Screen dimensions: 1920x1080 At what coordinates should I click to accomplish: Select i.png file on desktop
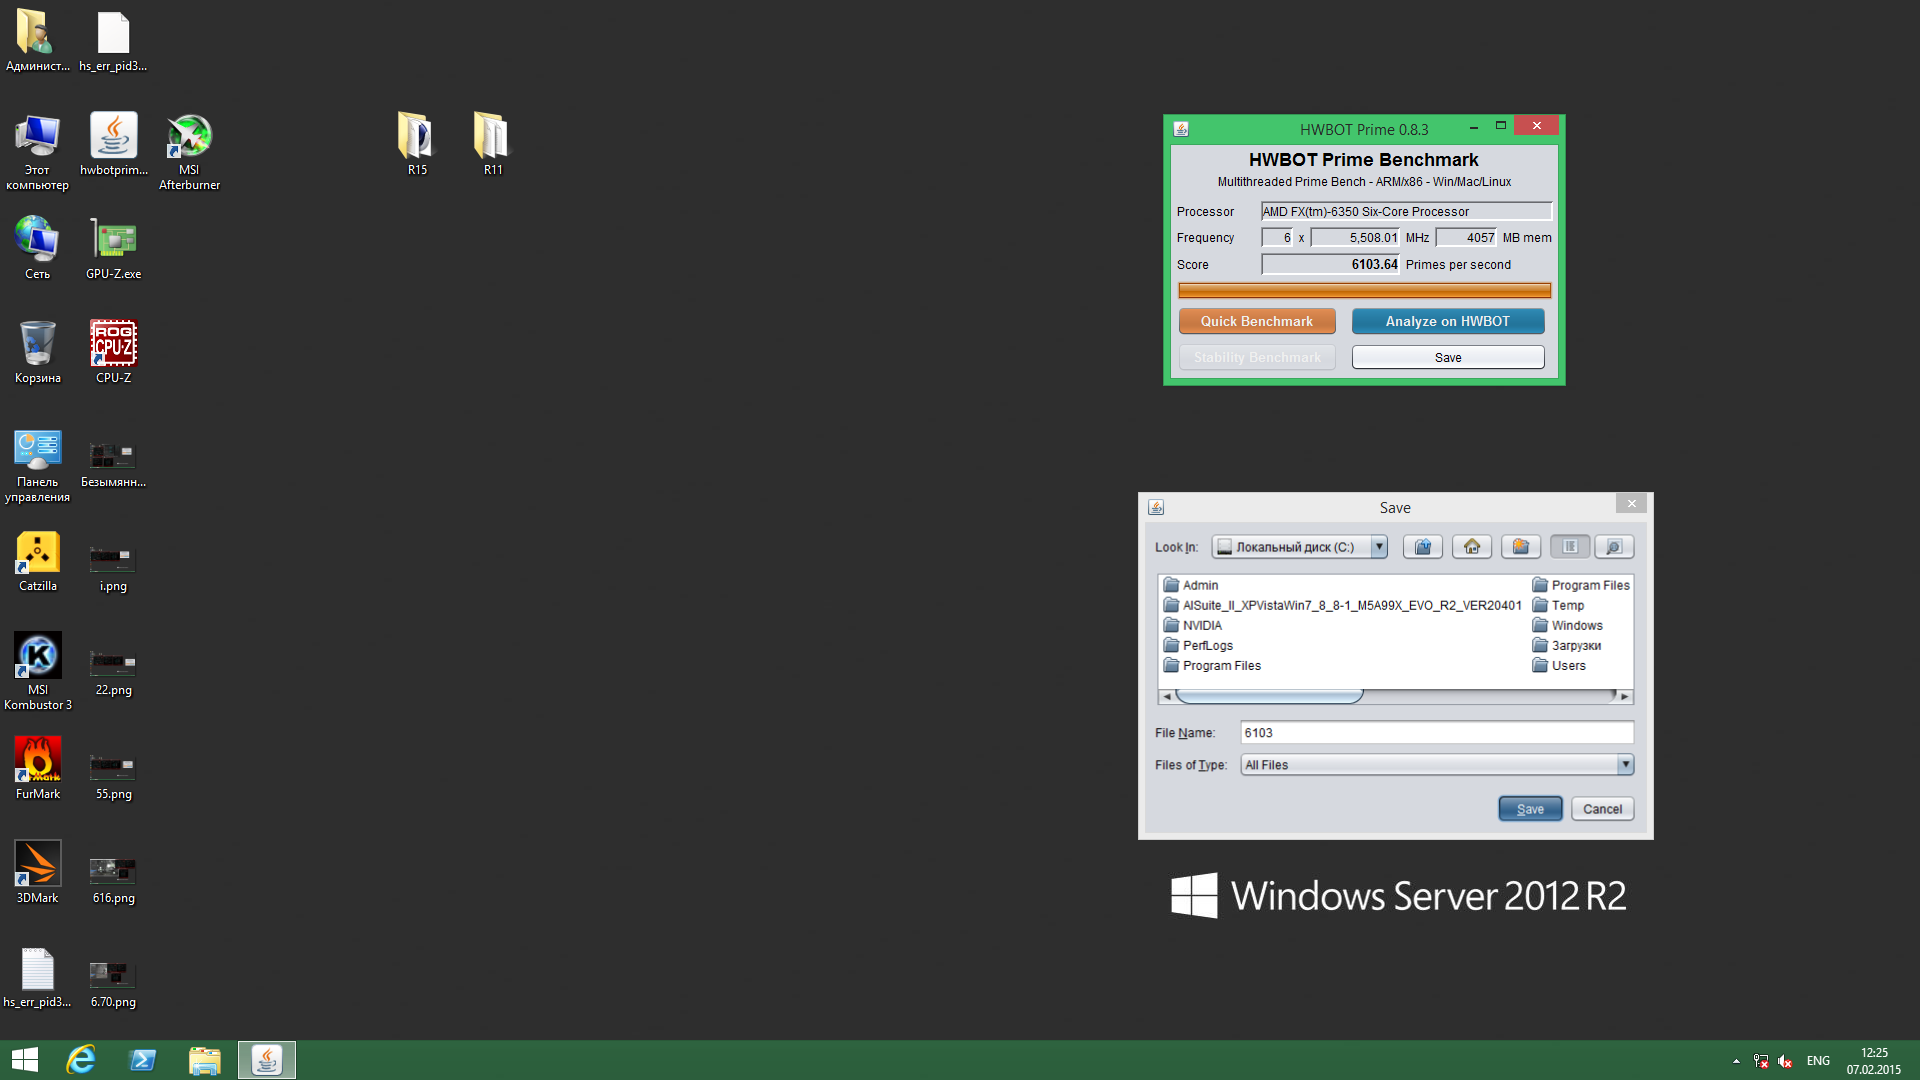pos(113,569)
